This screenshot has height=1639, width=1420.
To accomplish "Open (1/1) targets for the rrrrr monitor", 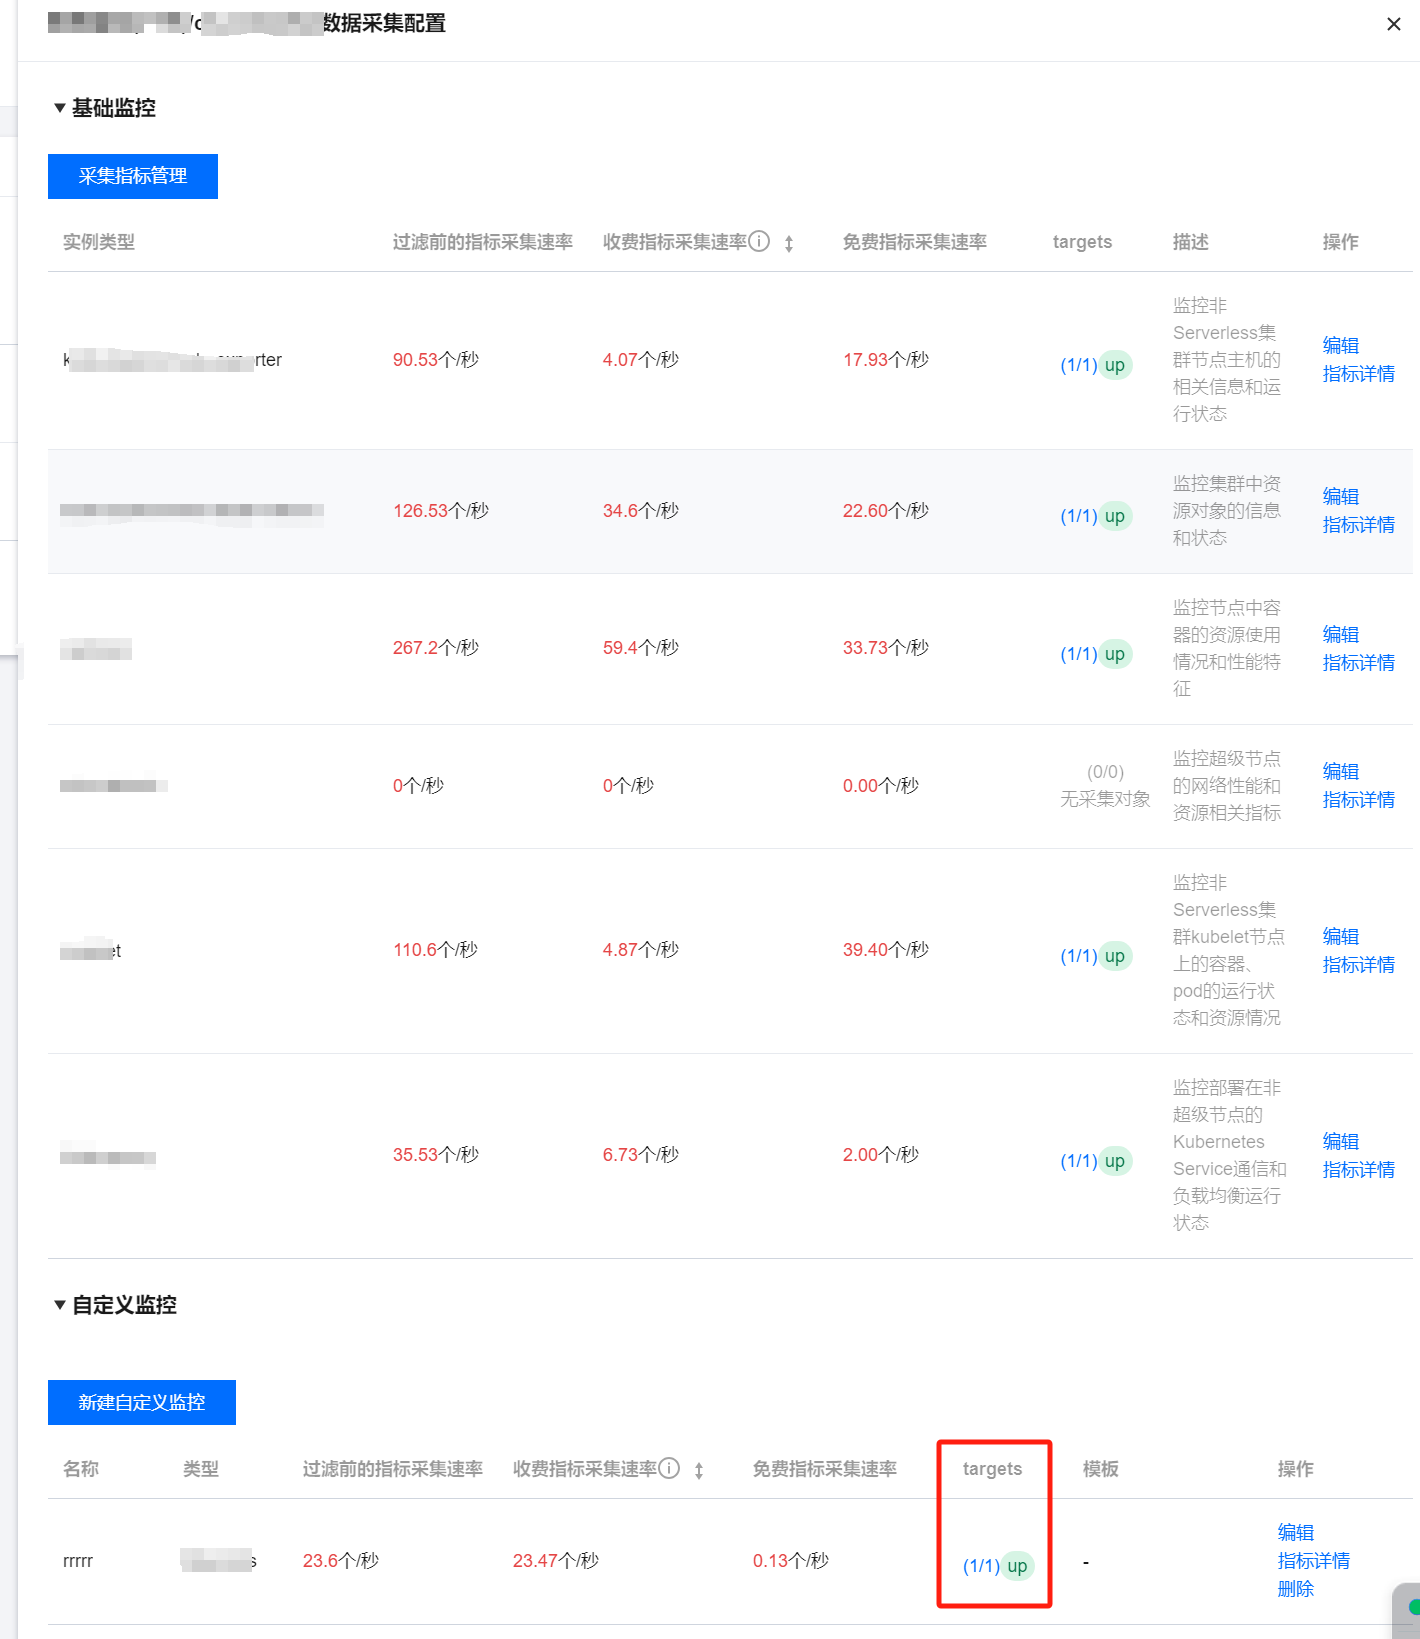I will 981,1566.
